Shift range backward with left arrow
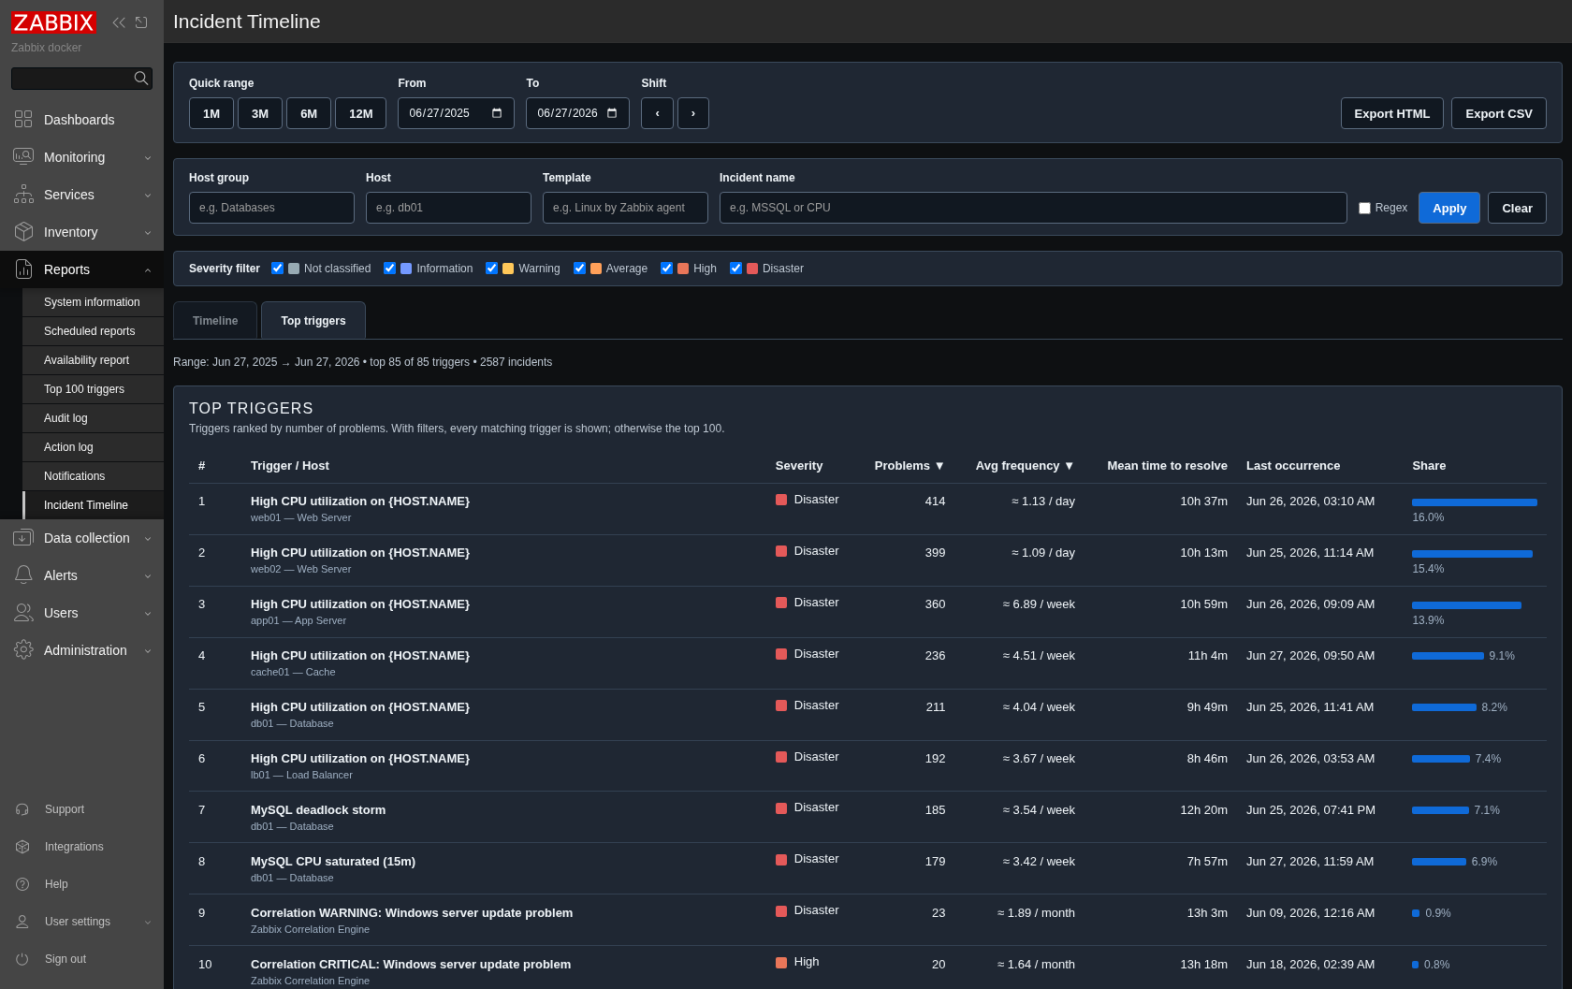This screenshot has height=989, width=1572. point(657,113)
